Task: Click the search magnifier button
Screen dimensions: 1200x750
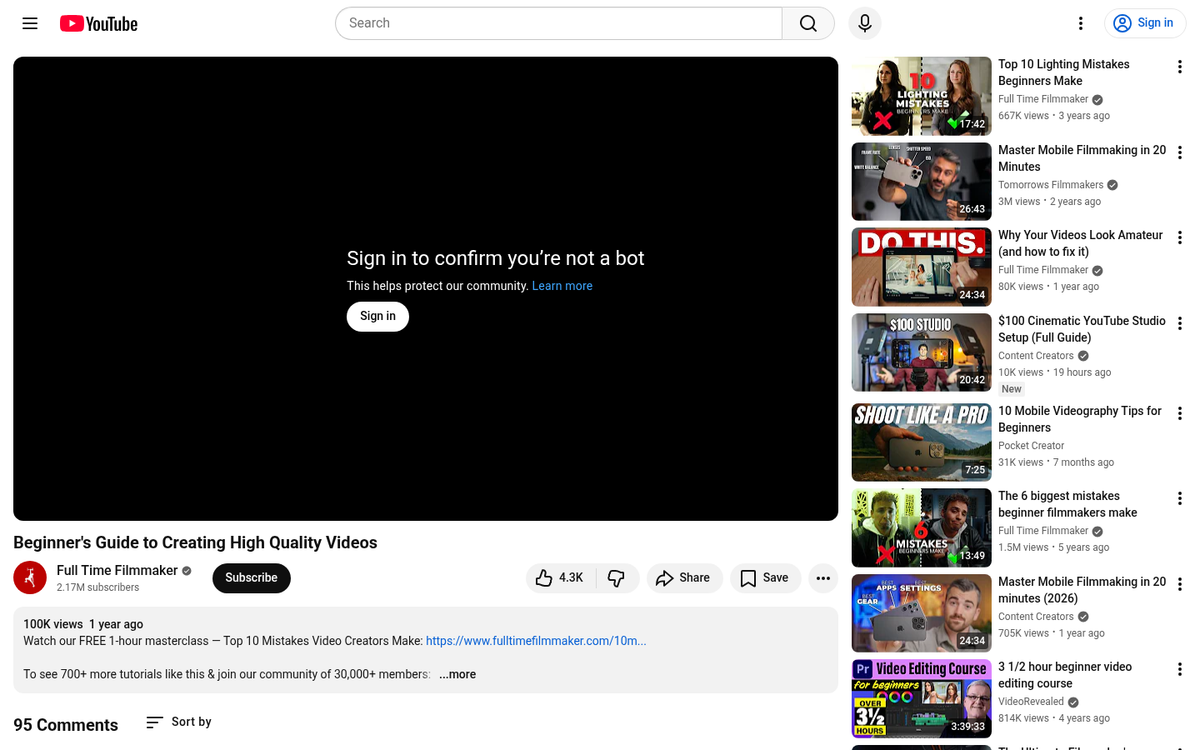Action: click(x=808, y=23)
